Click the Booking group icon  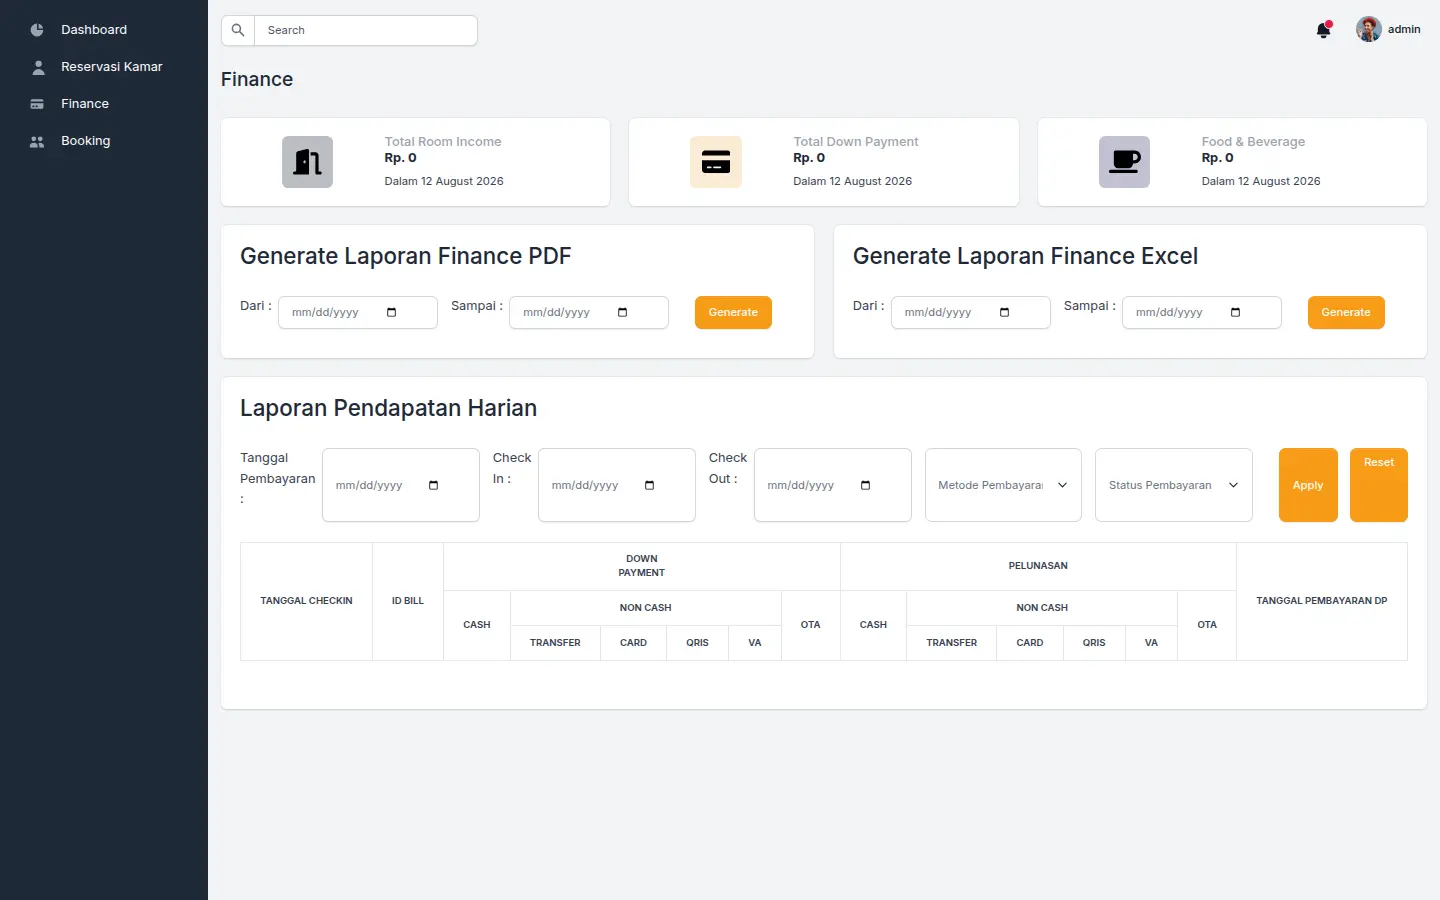37,142
